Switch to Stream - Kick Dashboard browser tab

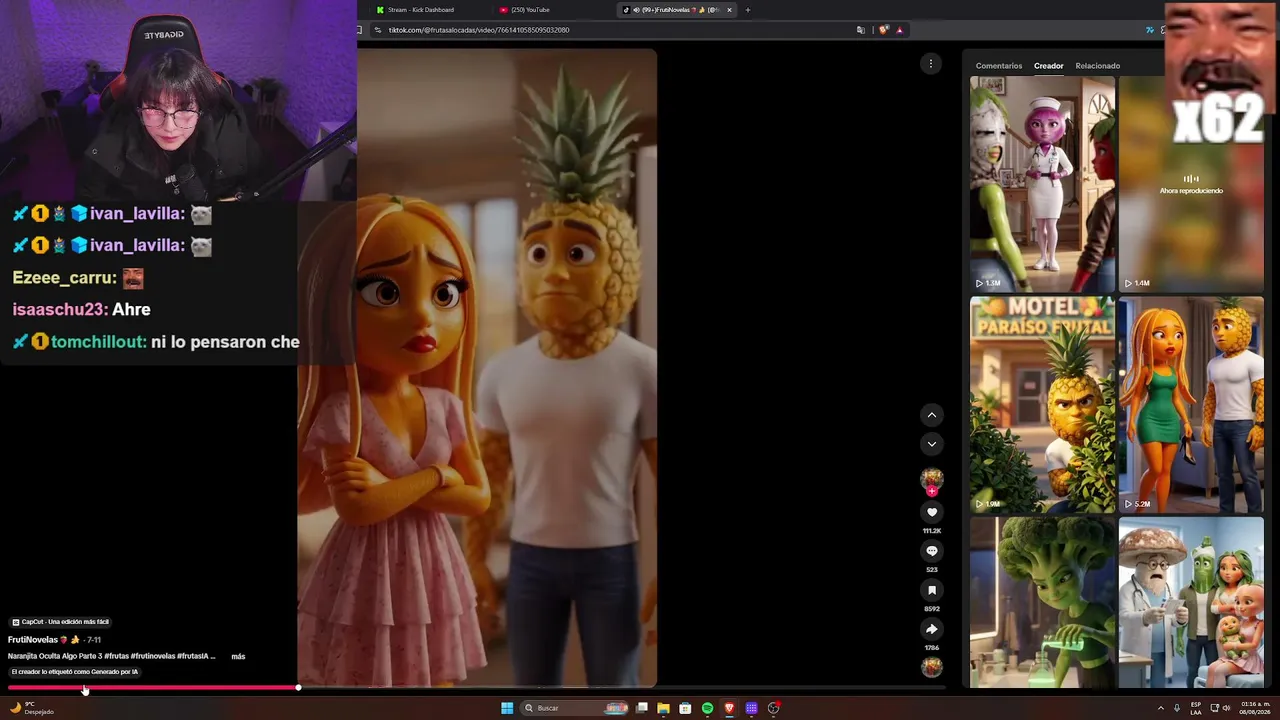click(426, 10)
